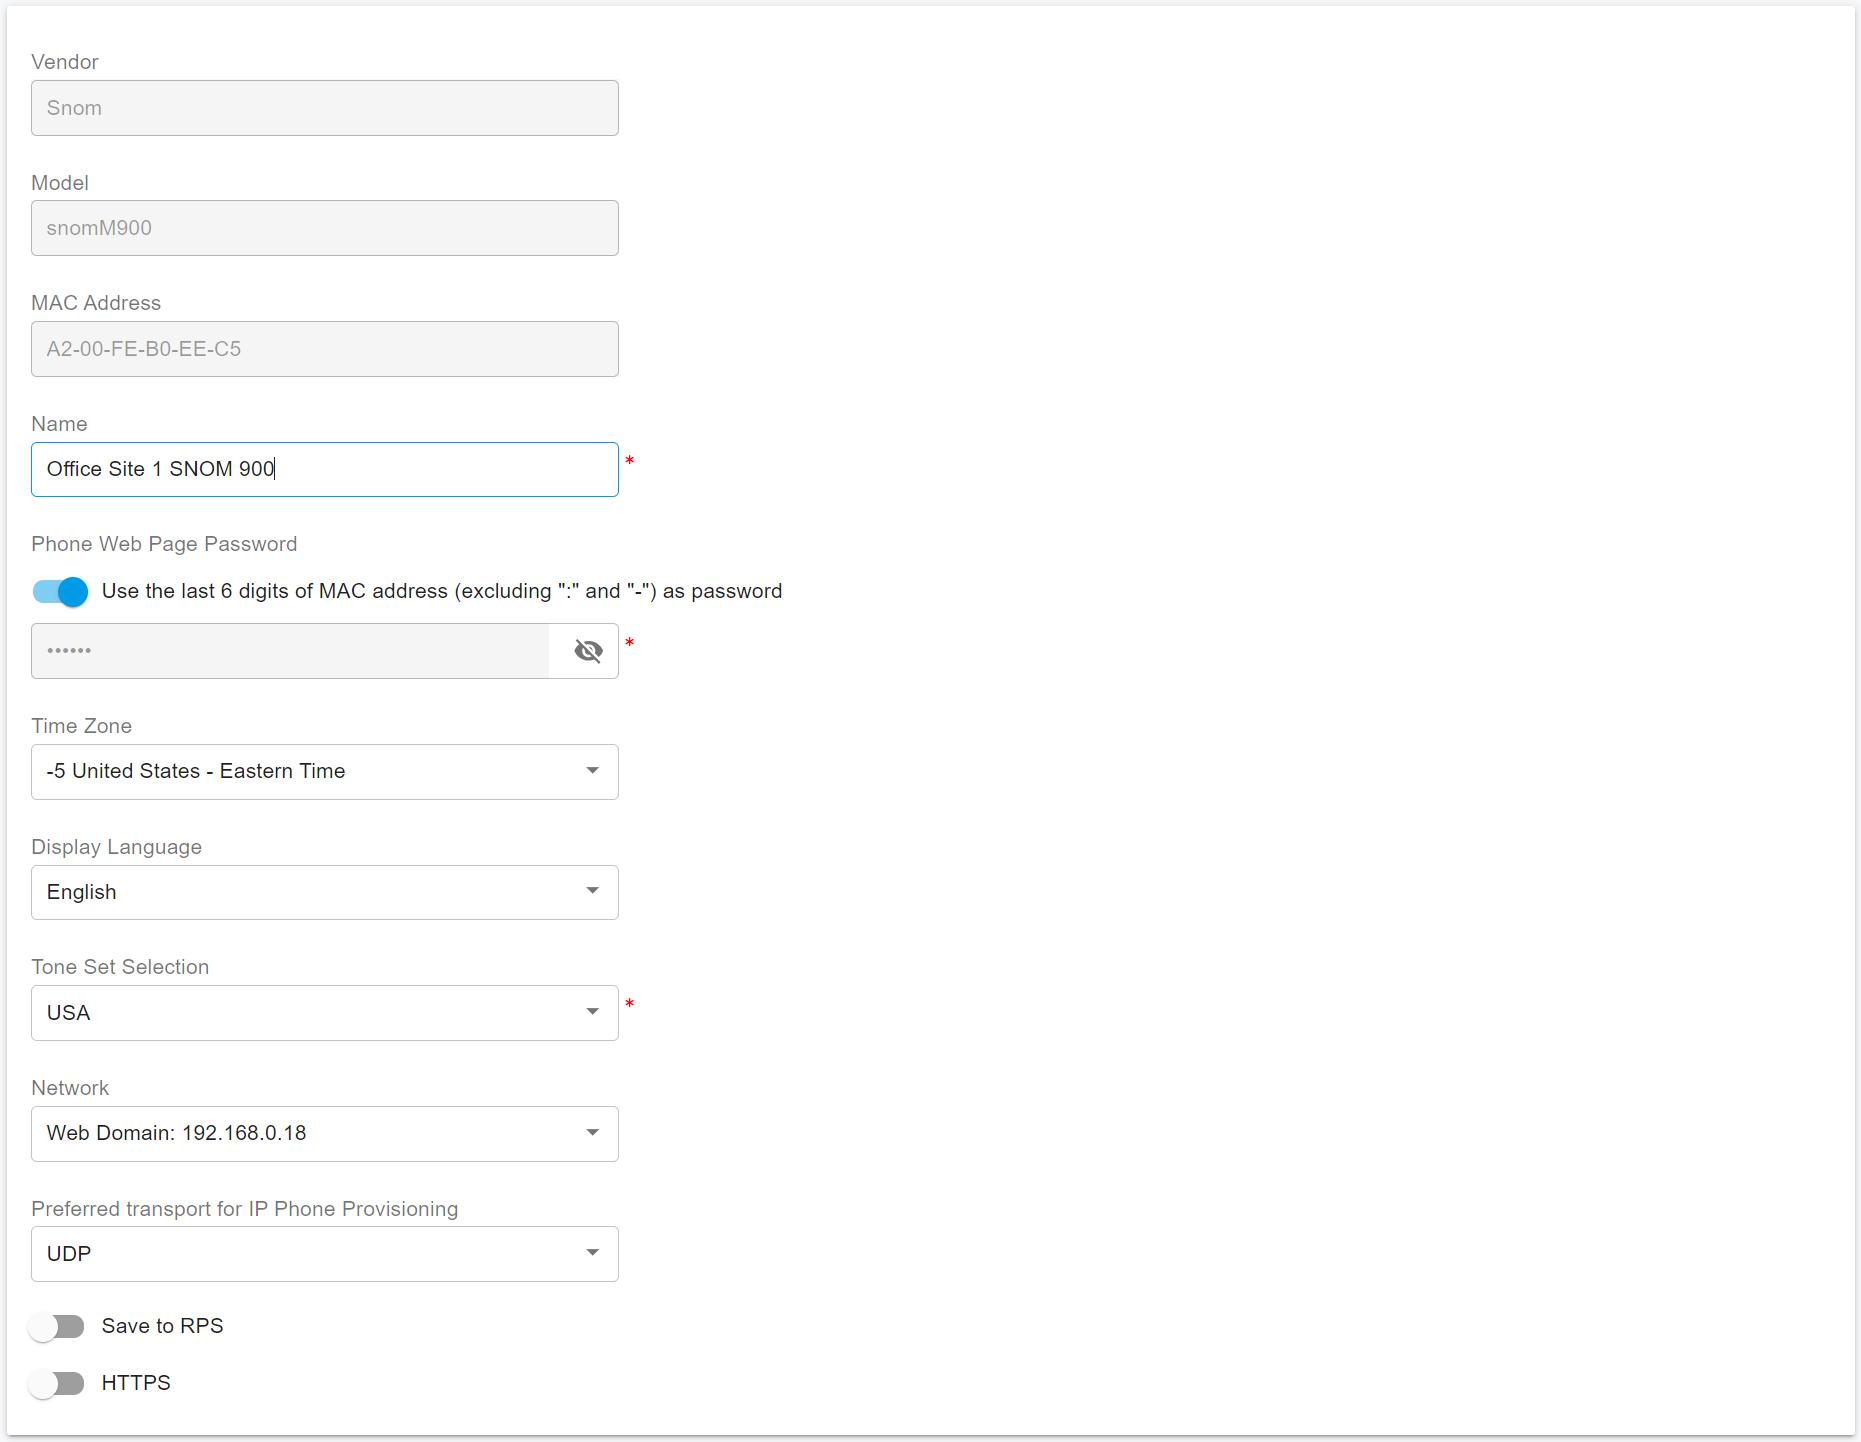Image resolution: width=1861 pixels, height=1442 pixels.
Task: Click the MAC Address field
Action: (324, 349)
